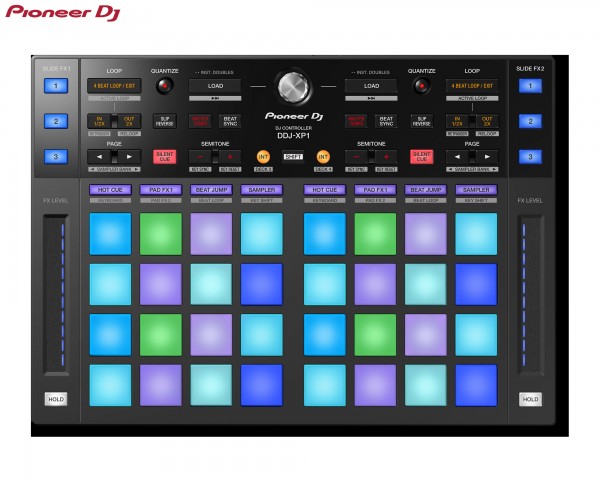The height and width of the screenshot is (480, 600).
Task: Click left deck loop IN 1/2X button
Action: 99,121
